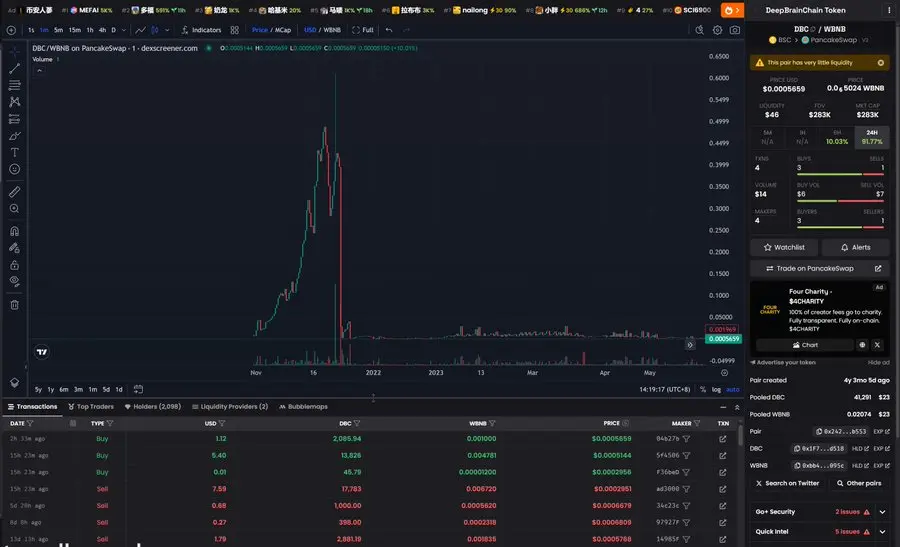Set chart range to 5y

38,389
